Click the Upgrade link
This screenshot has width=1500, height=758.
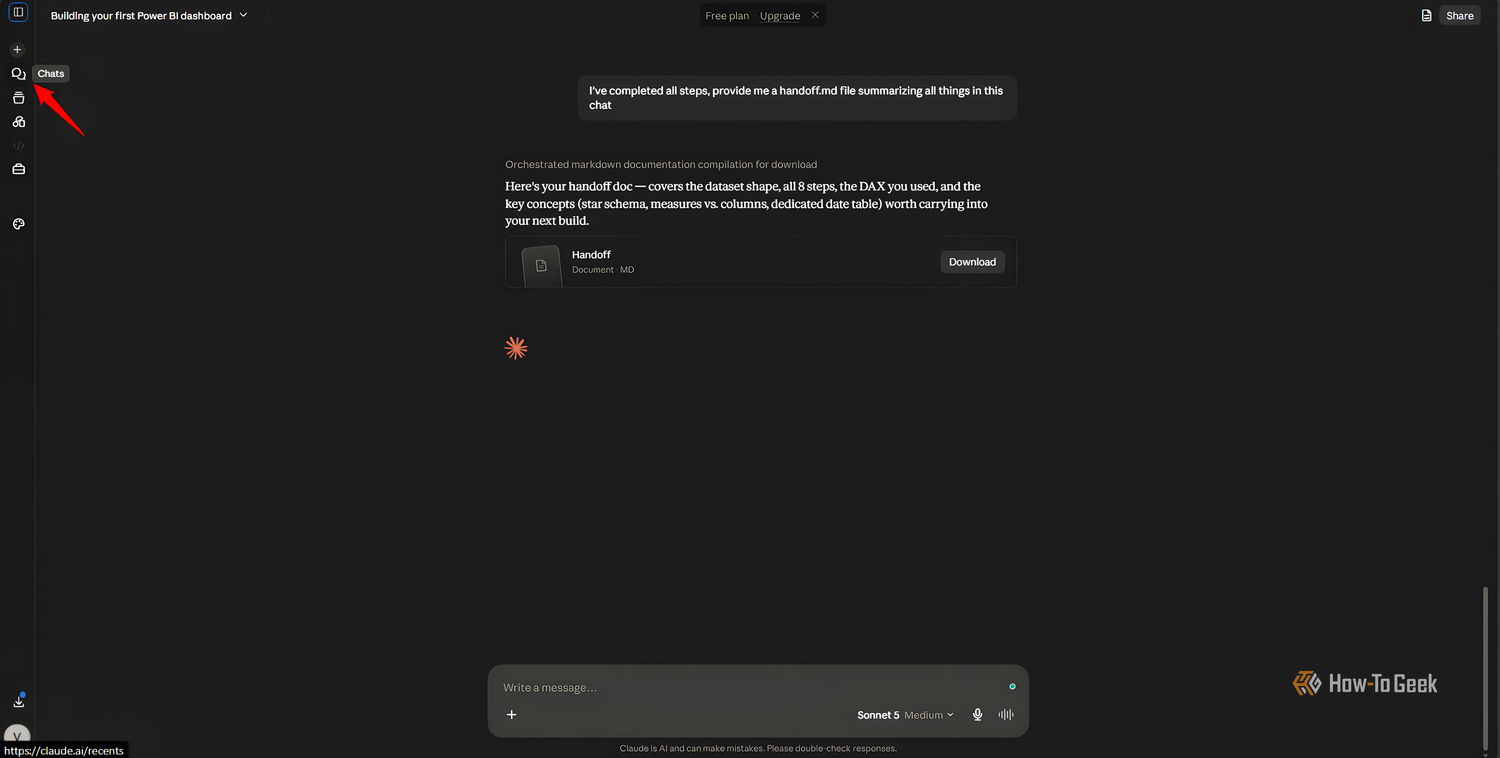(780, 16)
